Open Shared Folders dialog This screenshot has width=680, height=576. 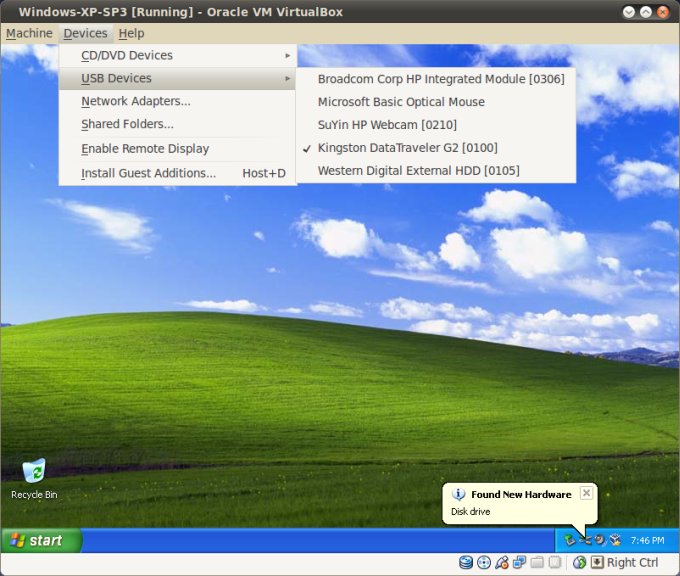pos(177,124)
